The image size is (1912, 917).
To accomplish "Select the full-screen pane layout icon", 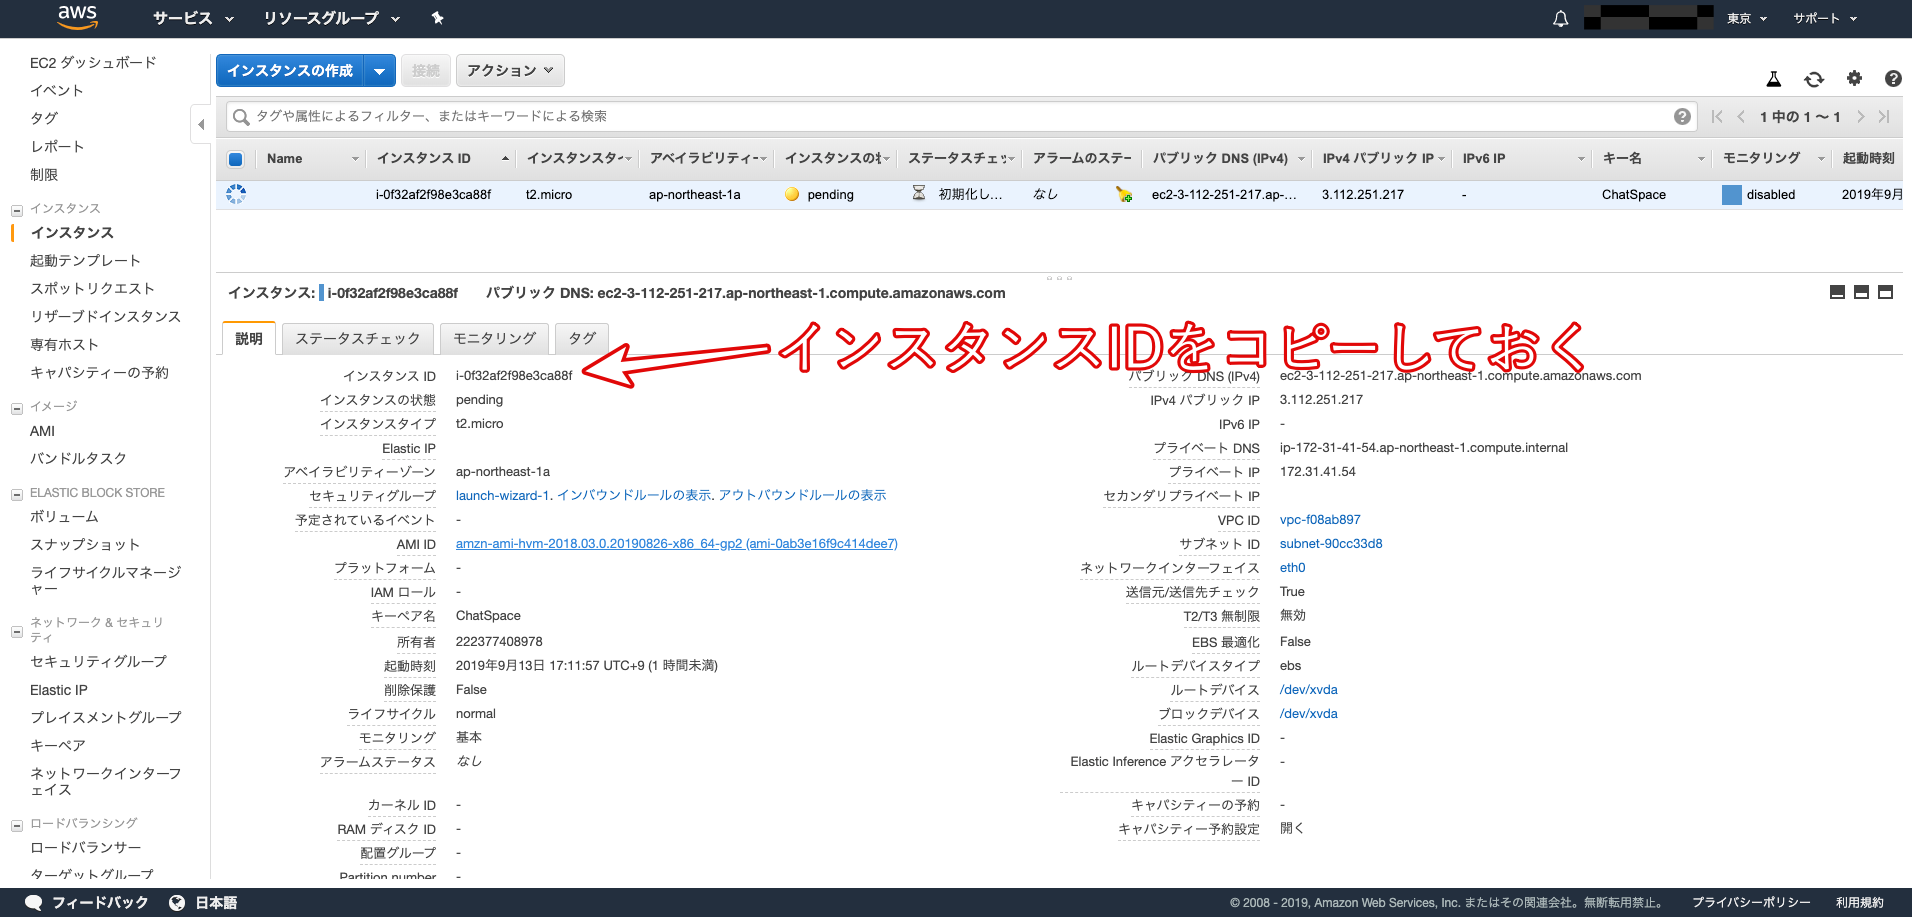I will pos(1885,292).
